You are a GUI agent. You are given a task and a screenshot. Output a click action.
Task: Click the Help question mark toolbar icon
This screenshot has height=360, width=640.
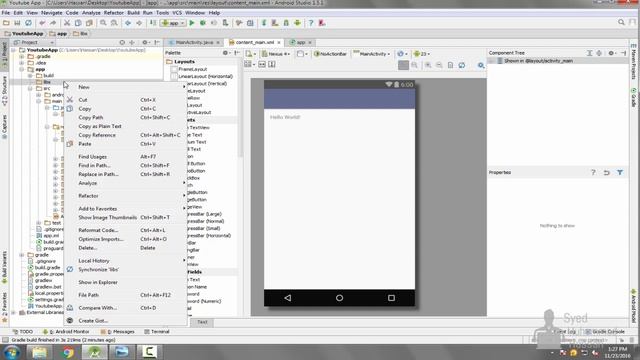tap(311, 23)
